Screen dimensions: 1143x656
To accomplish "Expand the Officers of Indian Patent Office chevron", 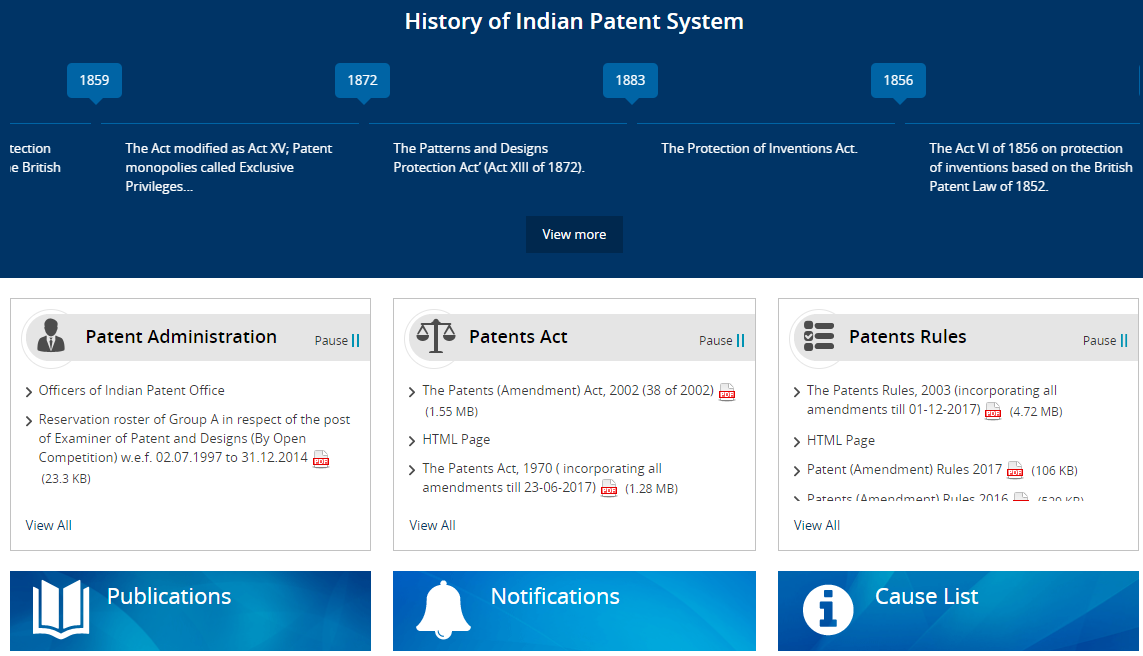I will coord(29,390).
